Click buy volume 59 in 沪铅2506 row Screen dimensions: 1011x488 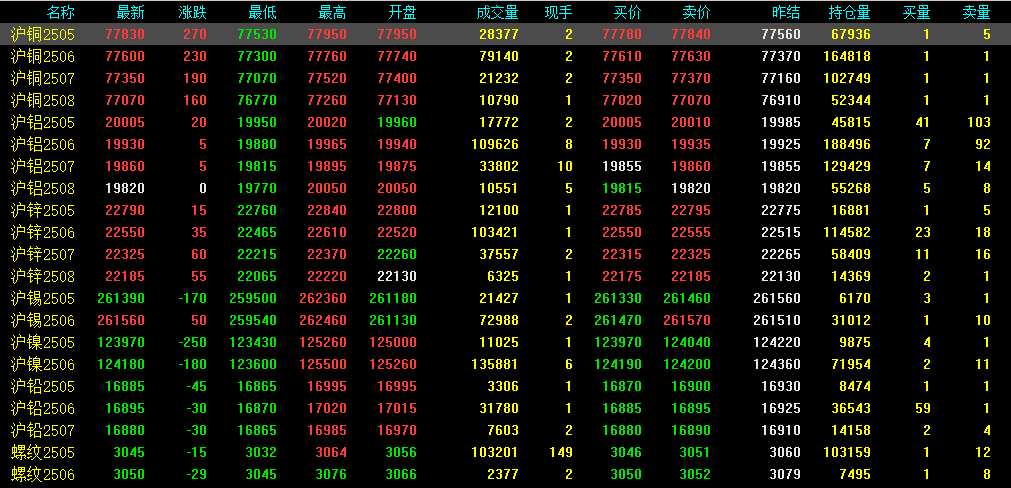(x=923, y=408)
